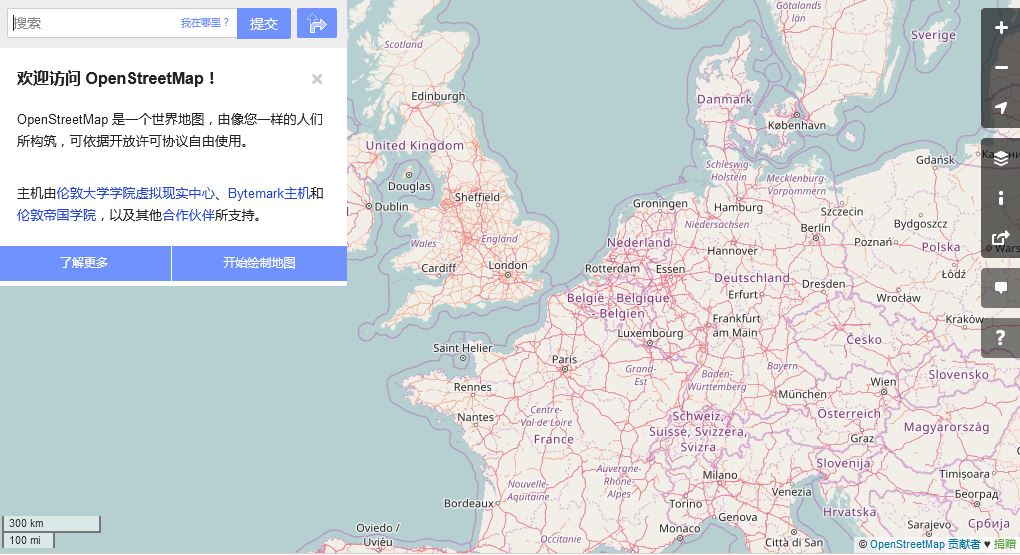The image size is (1020, 555).
Task: Open the map layers panel icon
Action: pos(1000,158)
